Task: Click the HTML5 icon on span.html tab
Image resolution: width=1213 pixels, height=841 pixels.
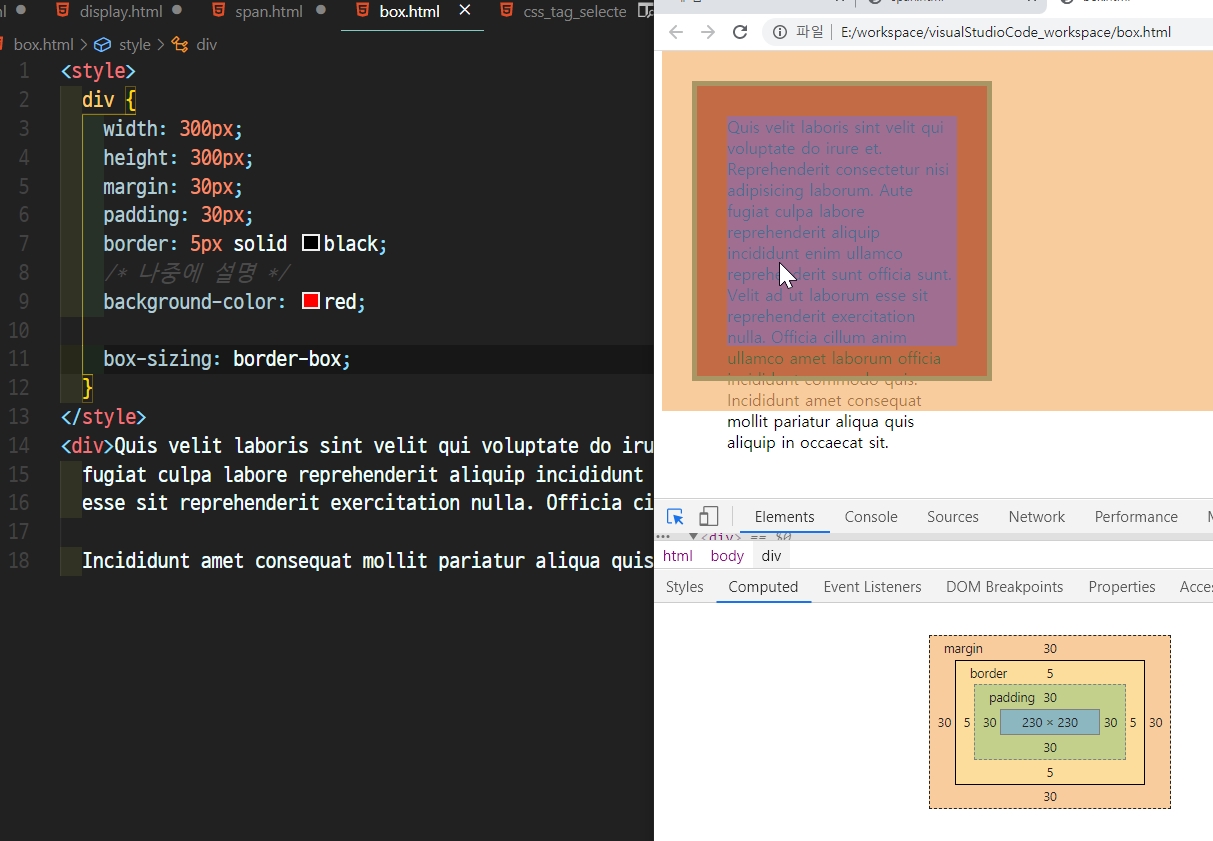Action: 219,11
